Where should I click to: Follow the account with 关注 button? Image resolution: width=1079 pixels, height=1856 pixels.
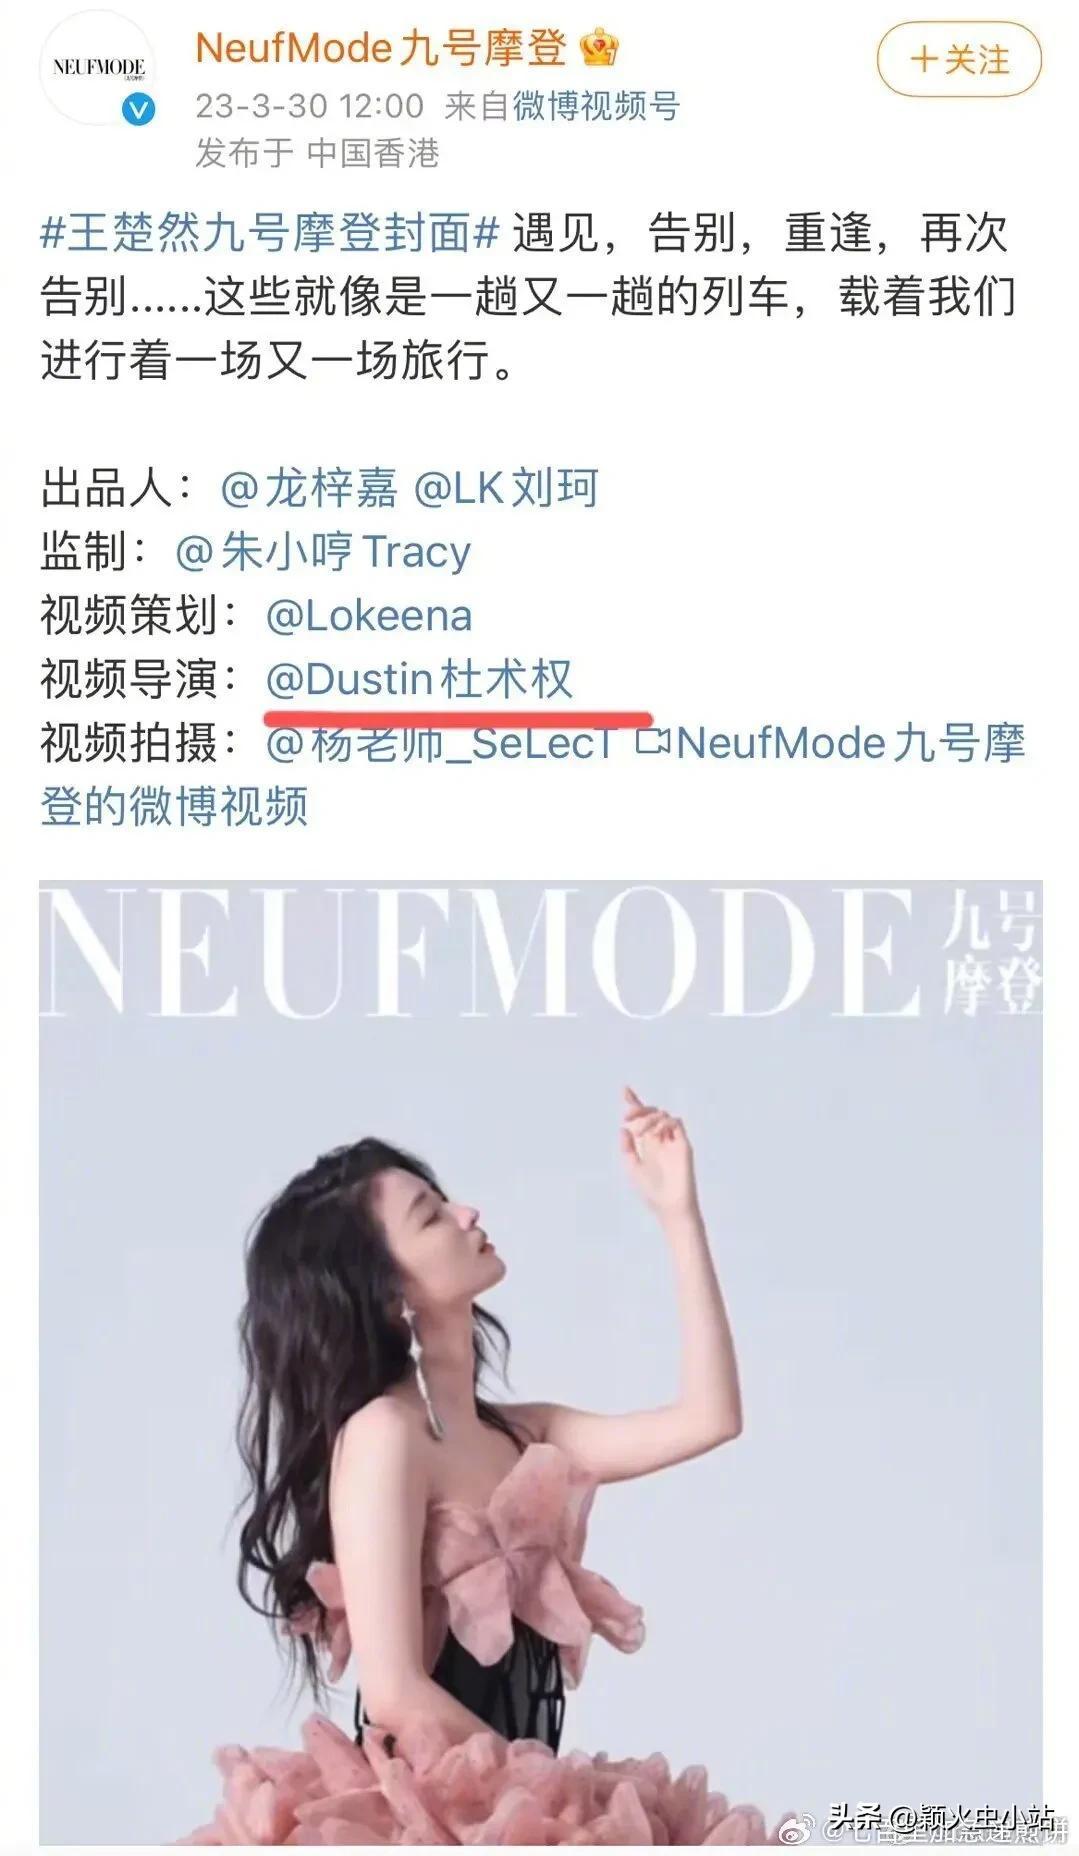(x=959, y=60)
